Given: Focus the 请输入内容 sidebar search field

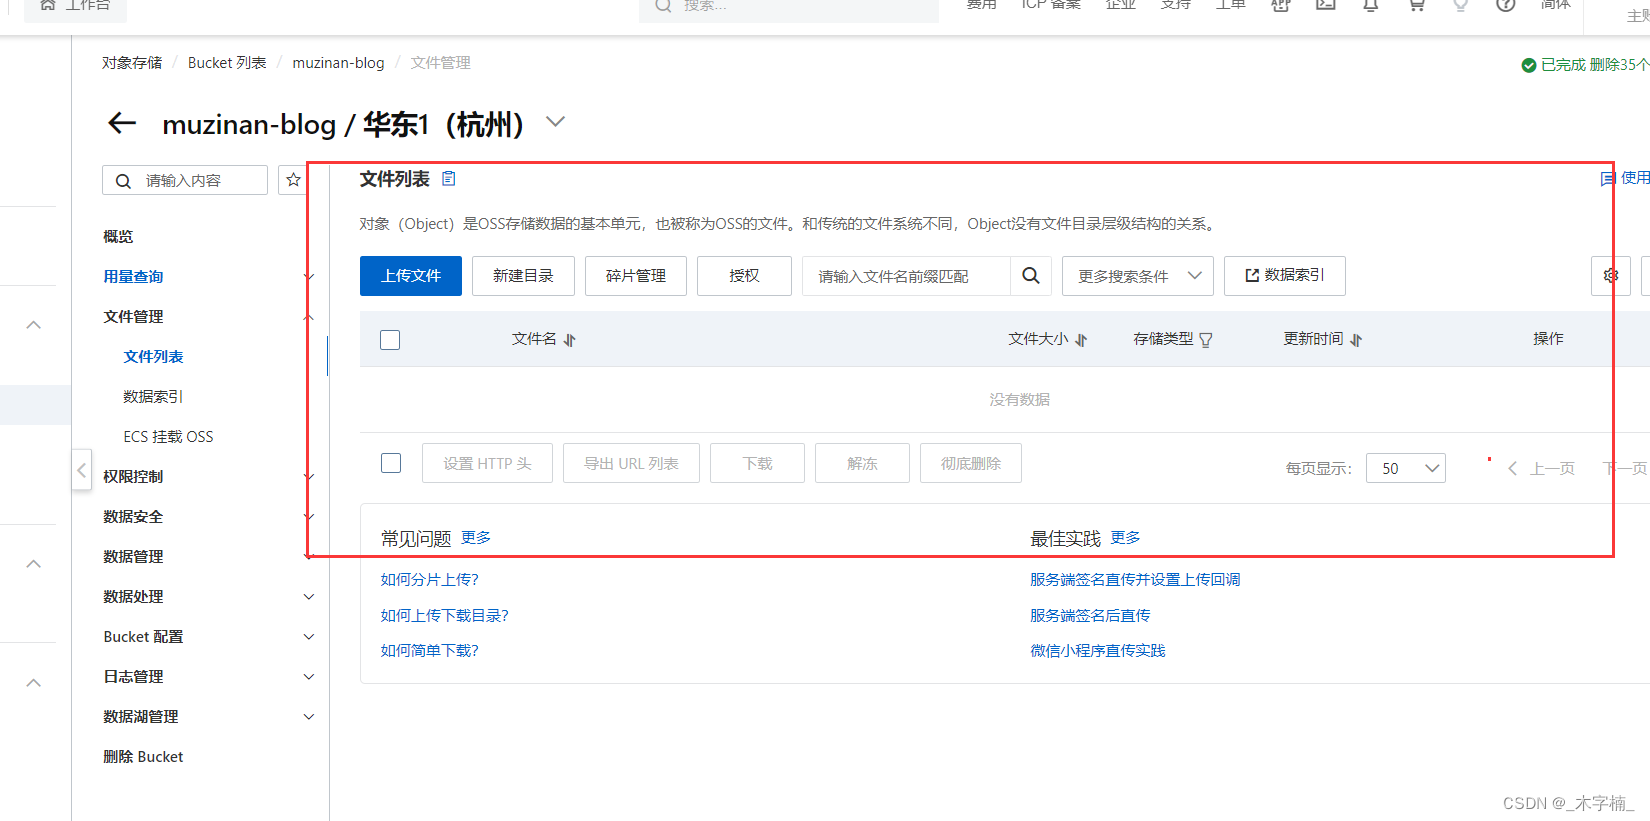Looking at the screenshot, I should click(x=185, y=180).
